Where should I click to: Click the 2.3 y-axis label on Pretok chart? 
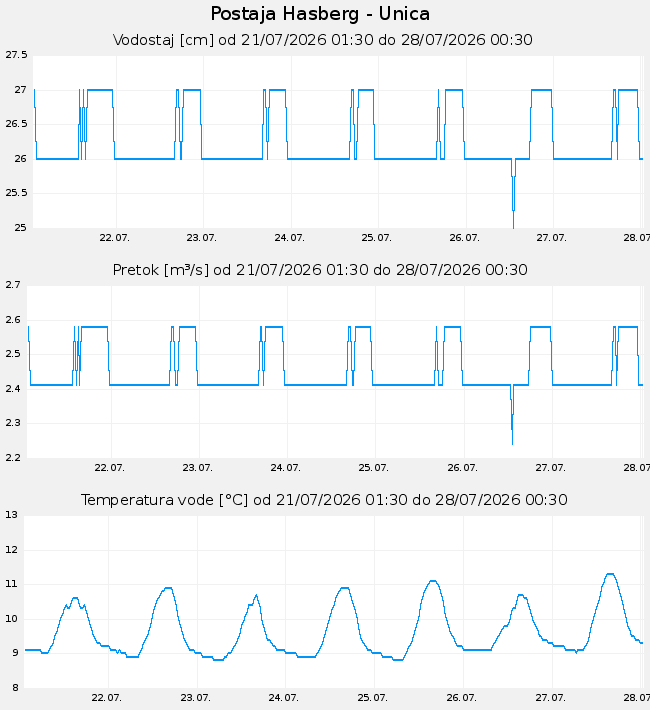13,423
